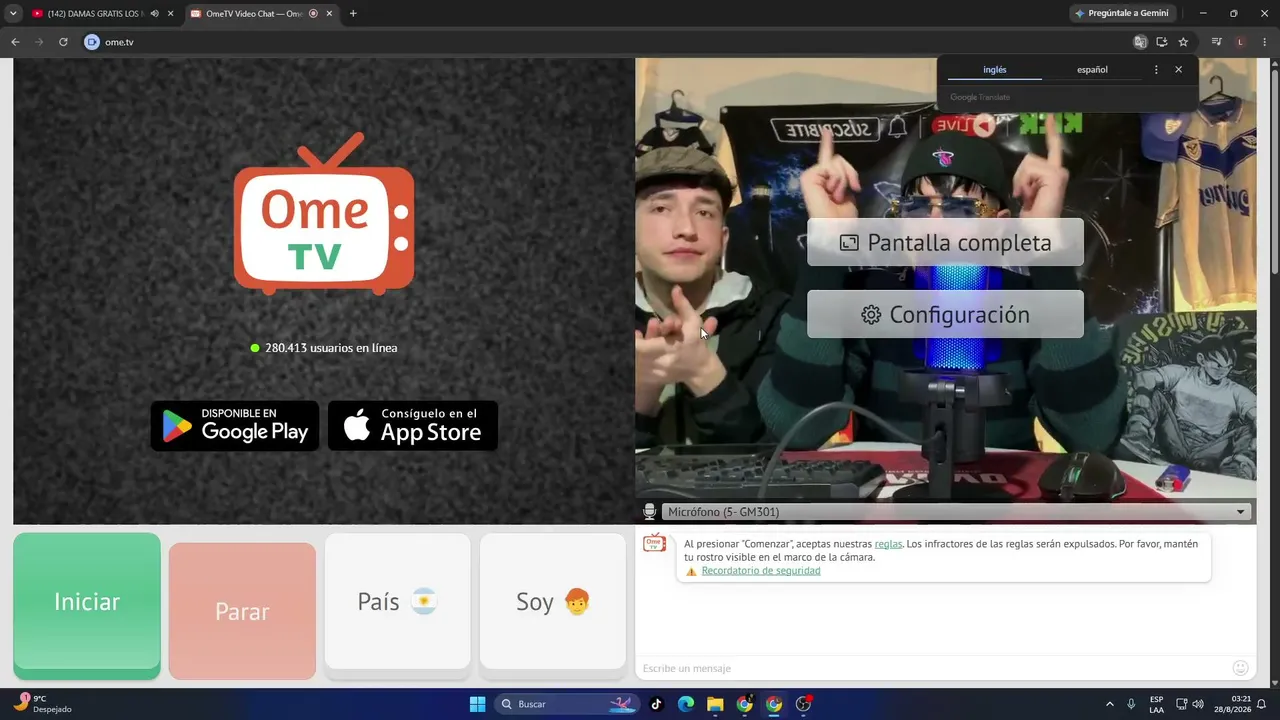Open the País country selector
The width and height of the screenshot is (1280, 720).
[397, 601]
